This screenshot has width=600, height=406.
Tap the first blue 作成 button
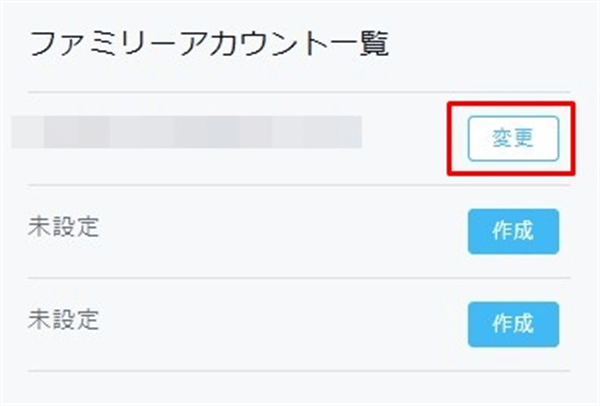[512, 232]
